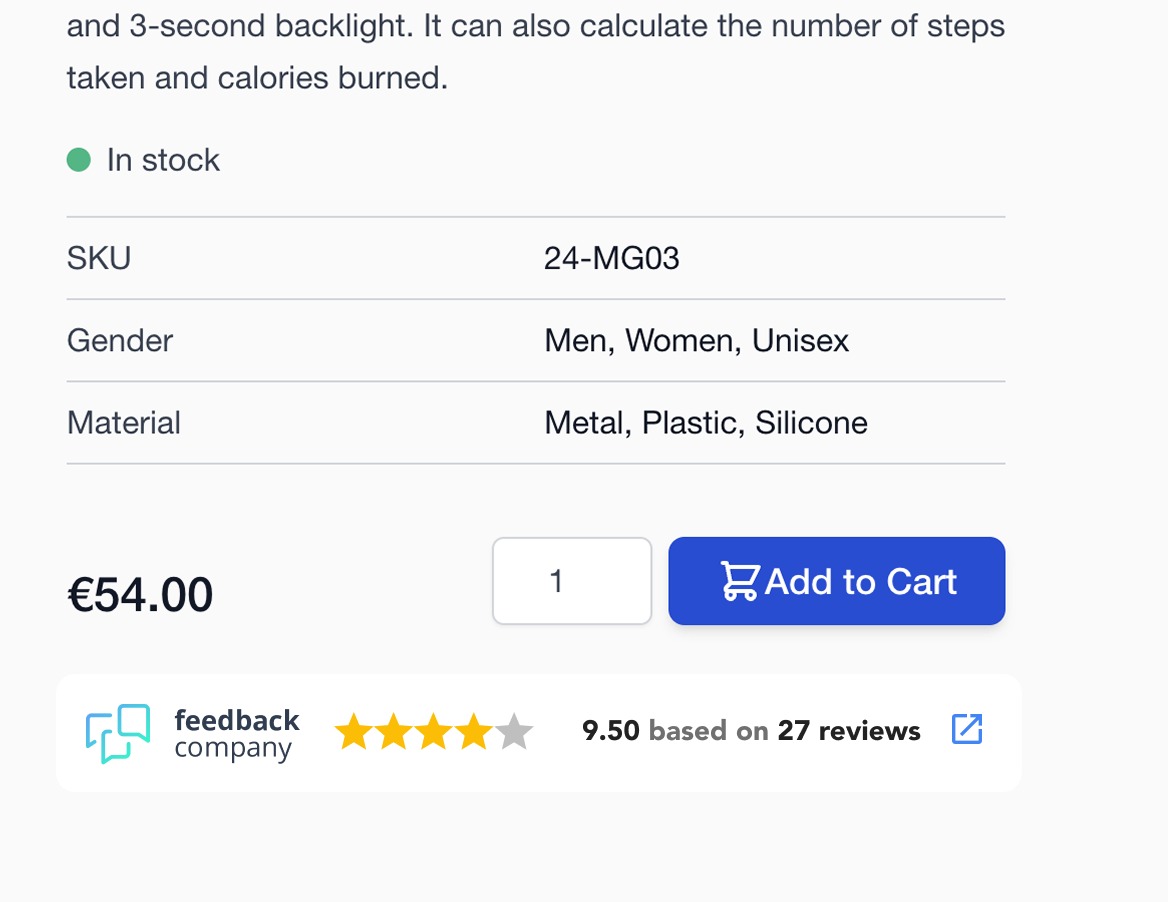Click the "Men, Women, Unisex" gender value
This screenshot has width=1168, height=902.
click(x=696, y=341)
